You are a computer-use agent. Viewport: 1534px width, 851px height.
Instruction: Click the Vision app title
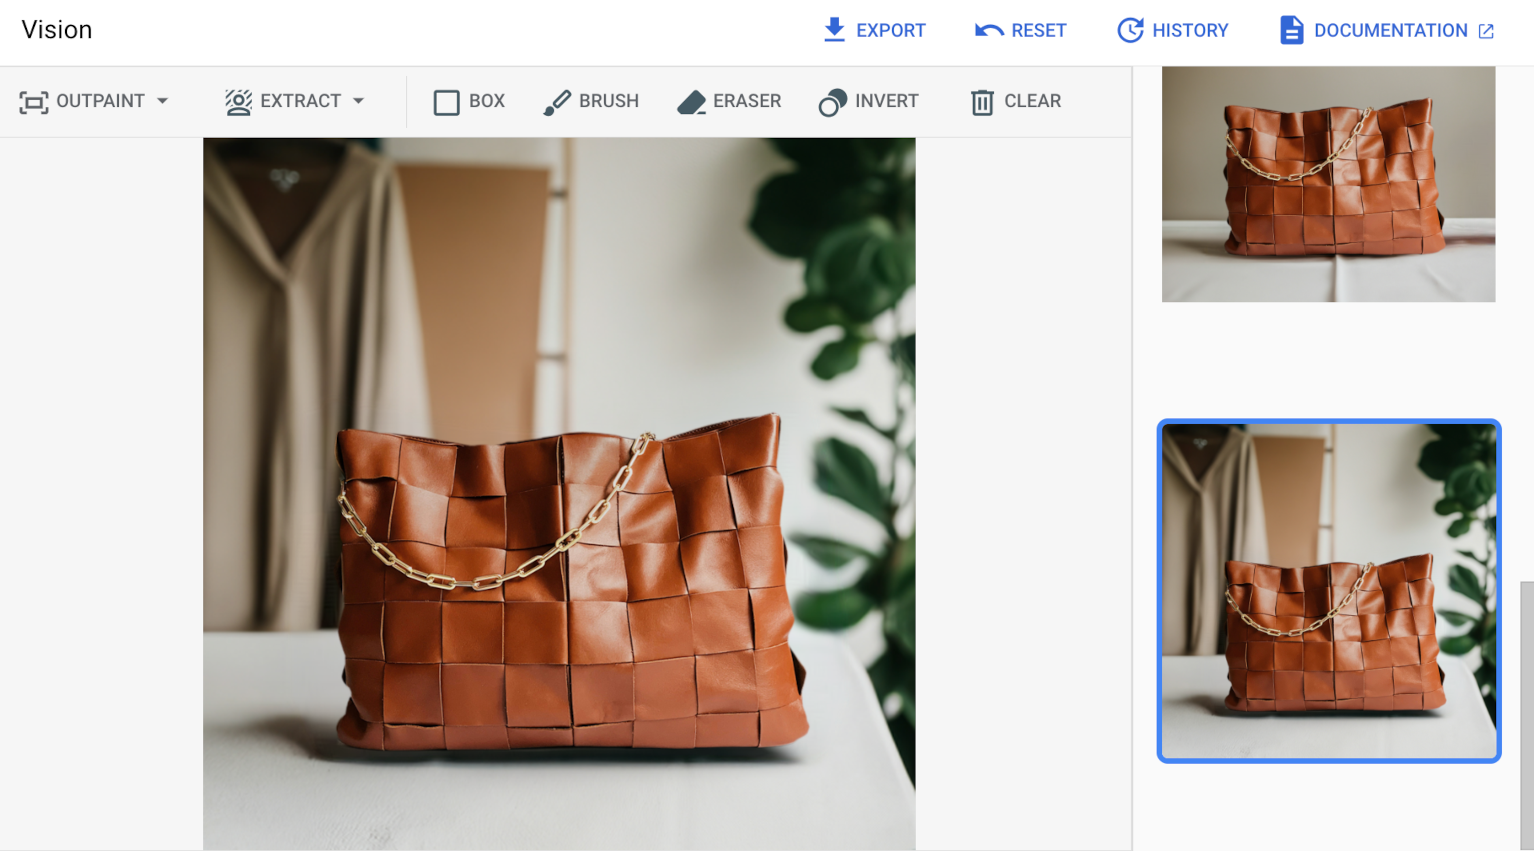pos(57,30)
